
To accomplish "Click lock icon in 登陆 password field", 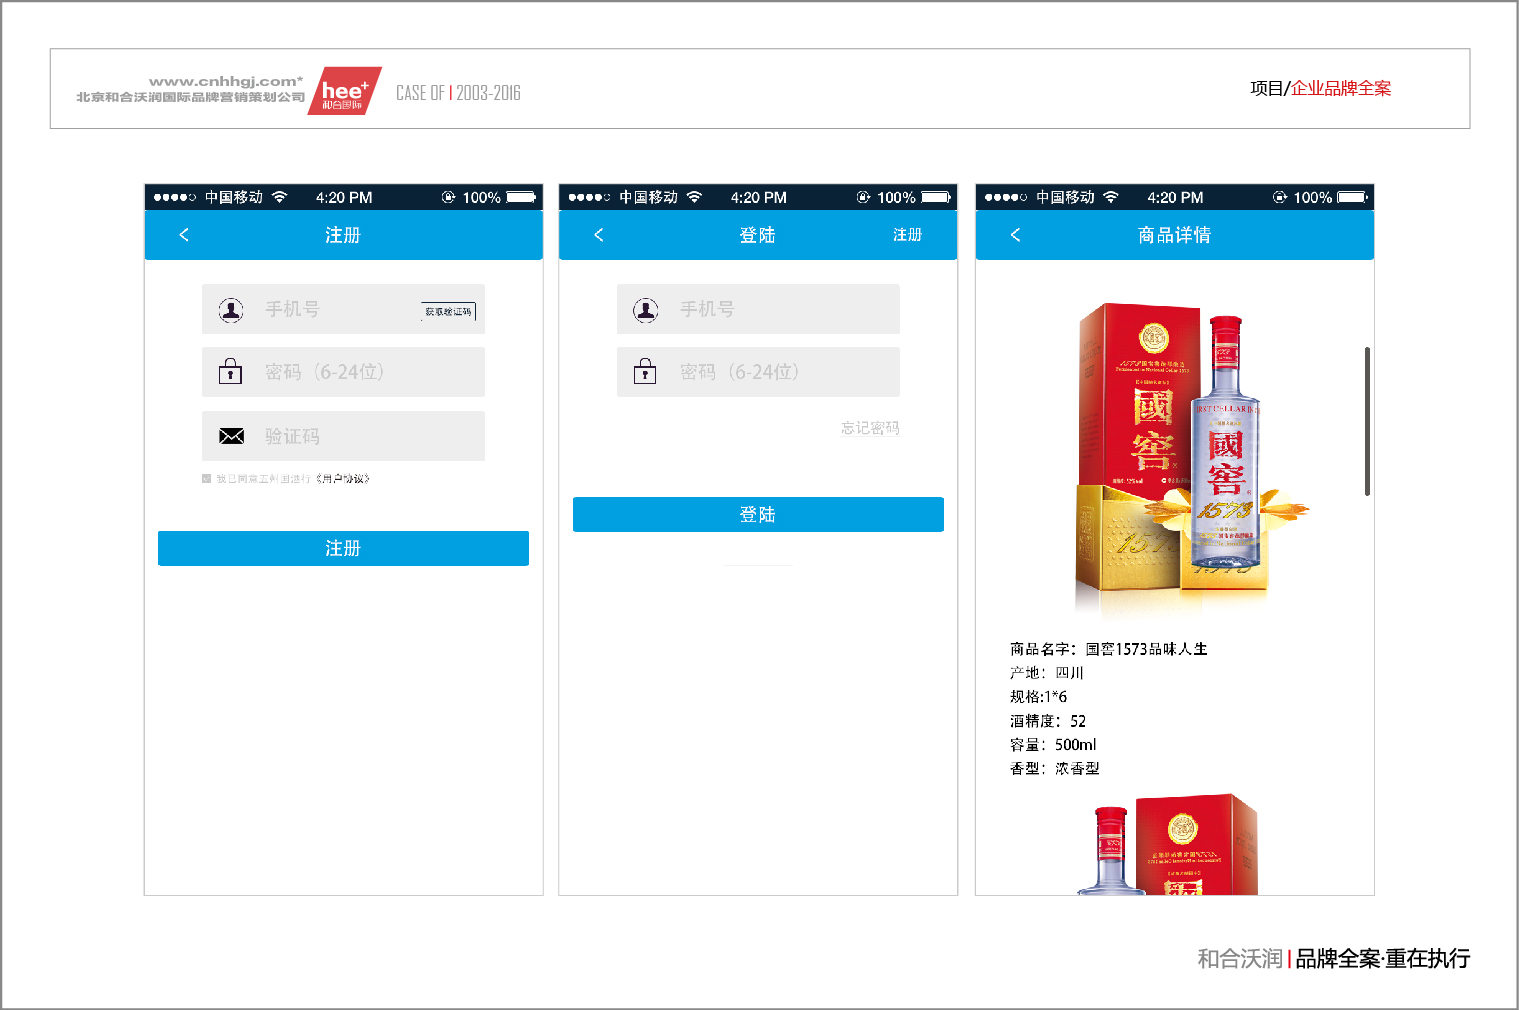I will (x=646, y=372).
